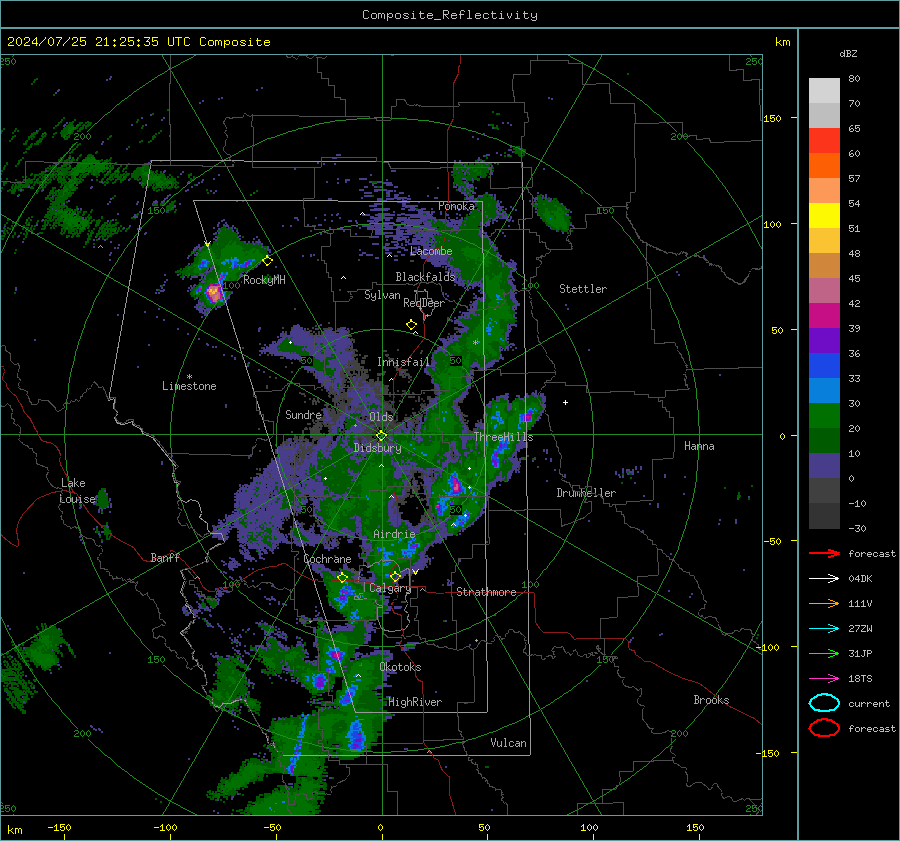
Task: Click the yellow diamond at the radar center near Didsbury
Action: click(x=381, y=436)
